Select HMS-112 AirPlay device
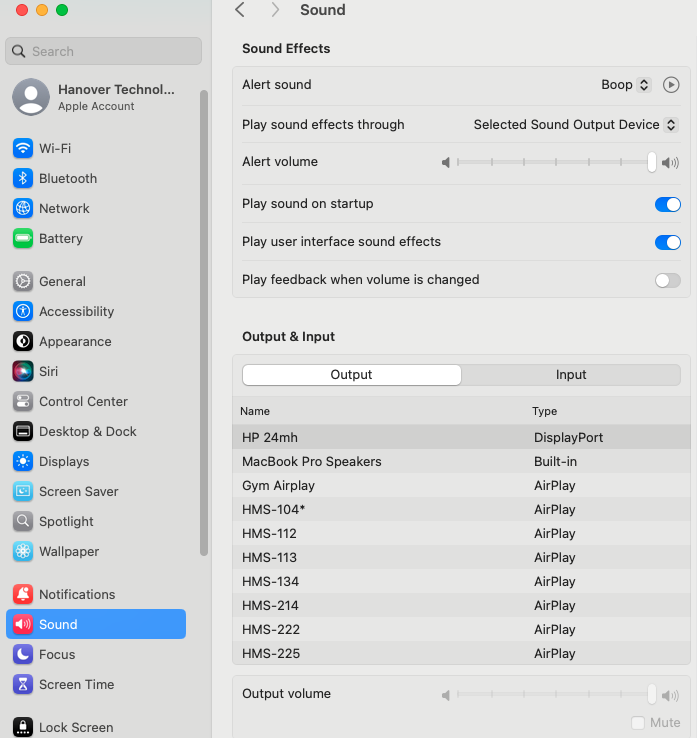 [x=461, y=533]
